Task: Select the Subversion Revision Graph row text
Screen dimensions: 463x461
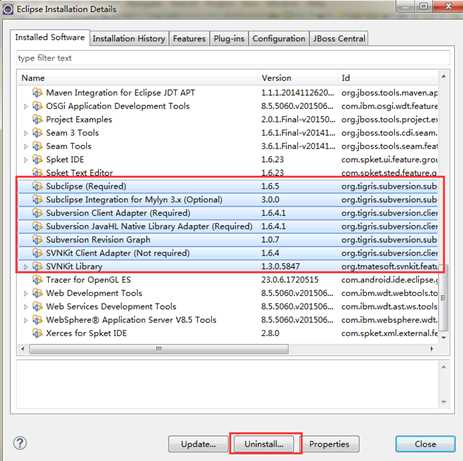Action: click(x=98, y=240)
